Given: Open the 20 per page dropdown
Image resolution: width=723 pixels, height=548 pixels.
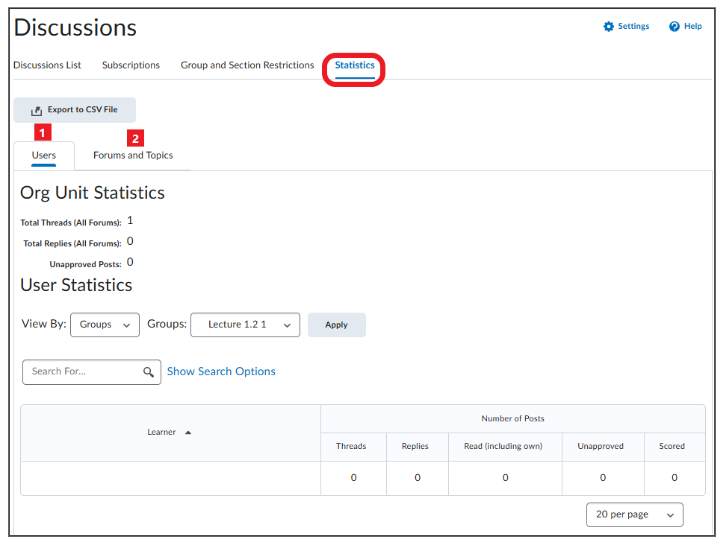Looking at the screenshot, I should 634,514.
